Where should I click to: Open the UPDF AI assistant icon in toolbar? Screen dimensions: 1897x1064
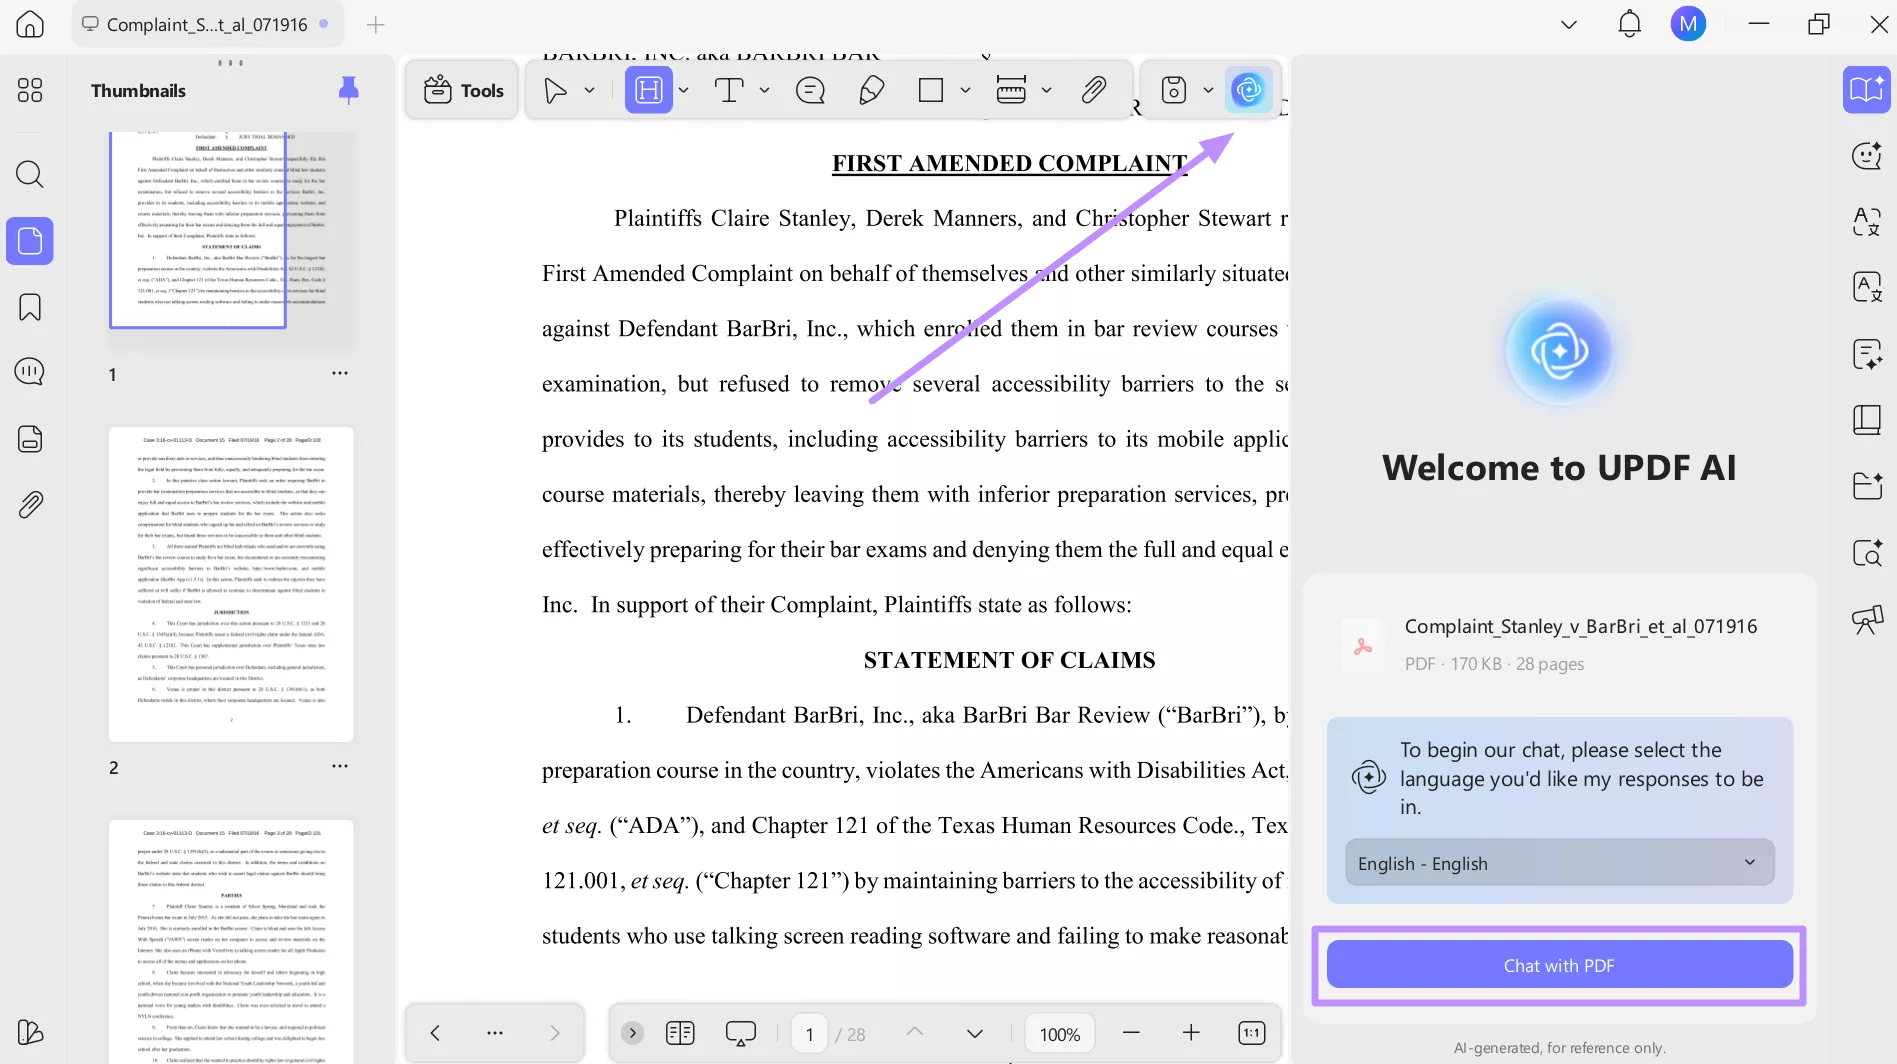1248,89
